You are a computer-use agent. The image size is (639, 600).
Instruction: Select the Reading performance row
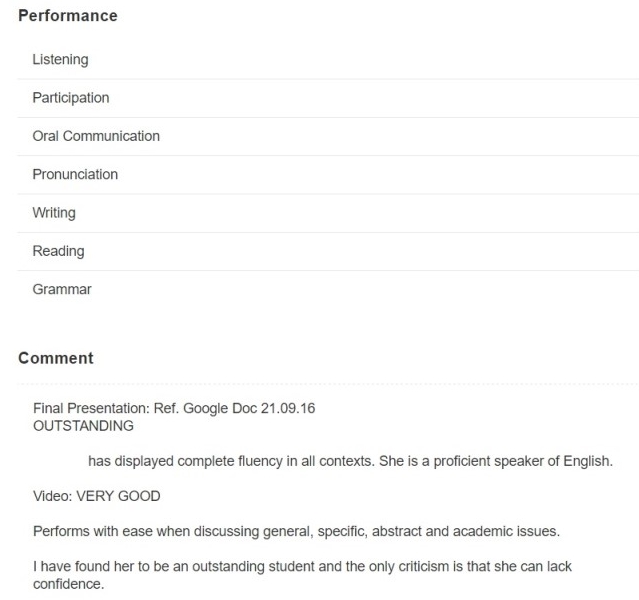click(328, 251)
